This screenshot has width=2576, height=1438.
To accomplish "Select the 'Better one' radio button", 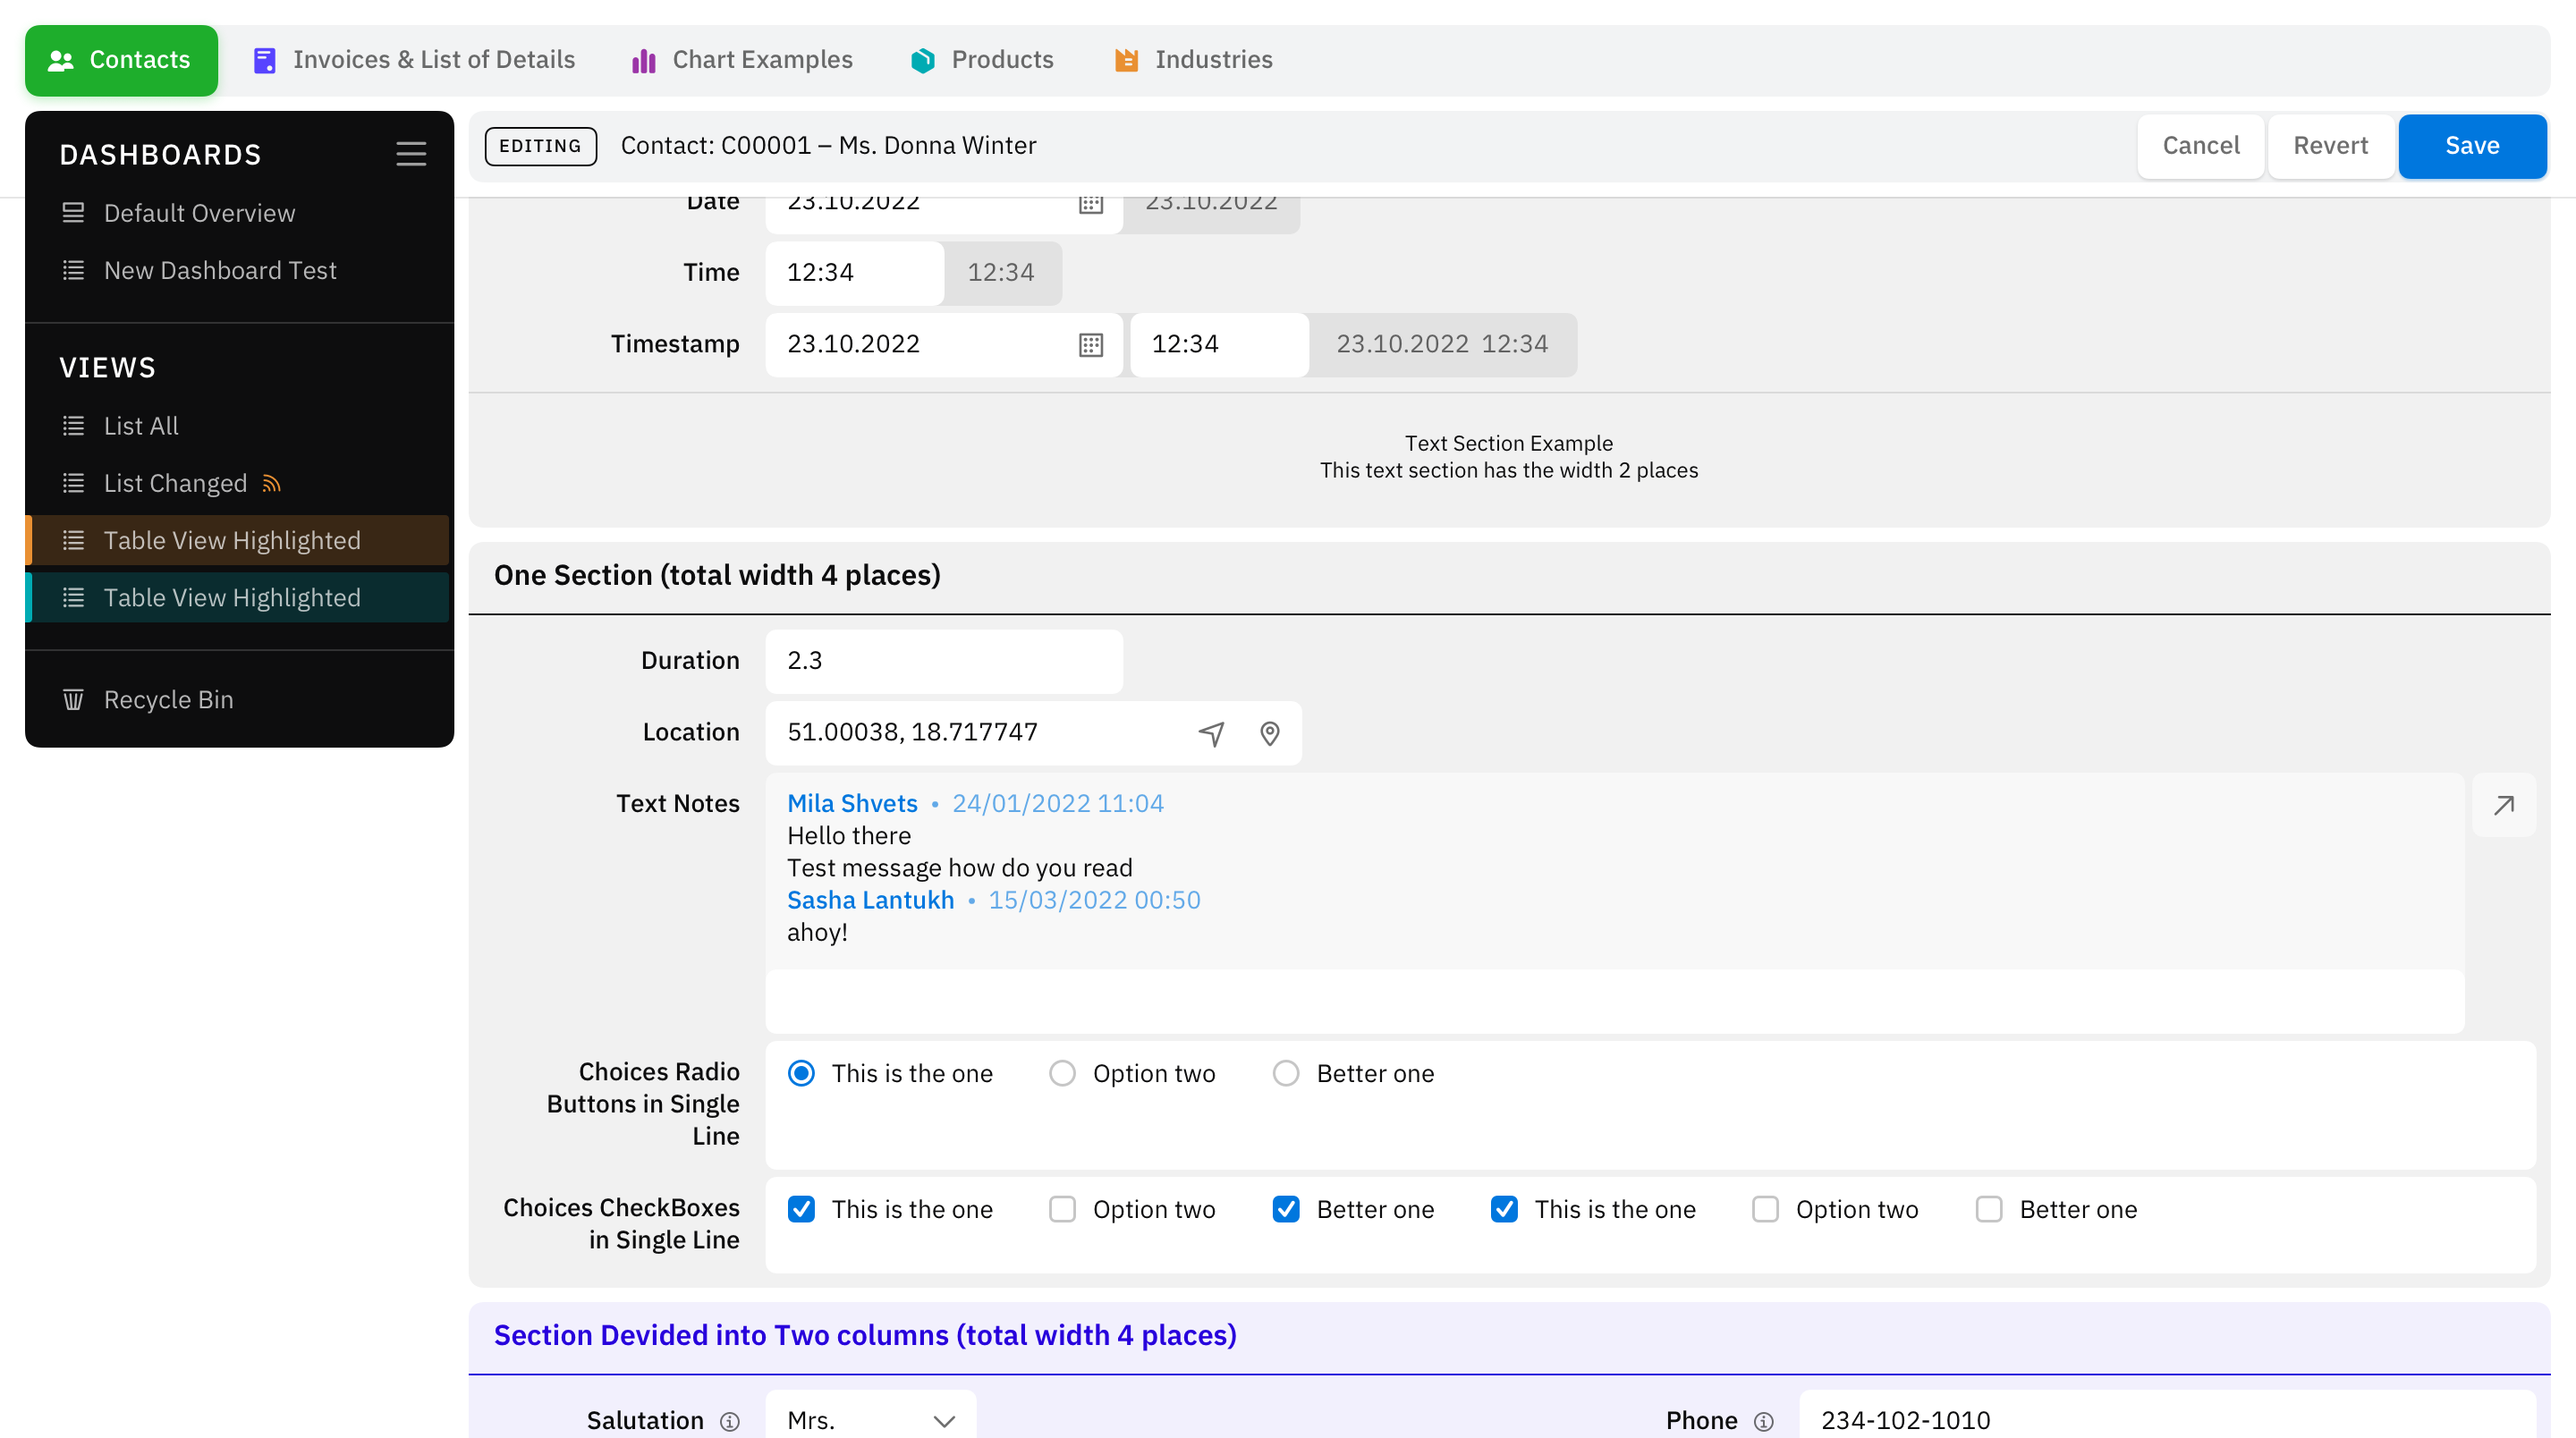I will click(x=1286, y=1073).
